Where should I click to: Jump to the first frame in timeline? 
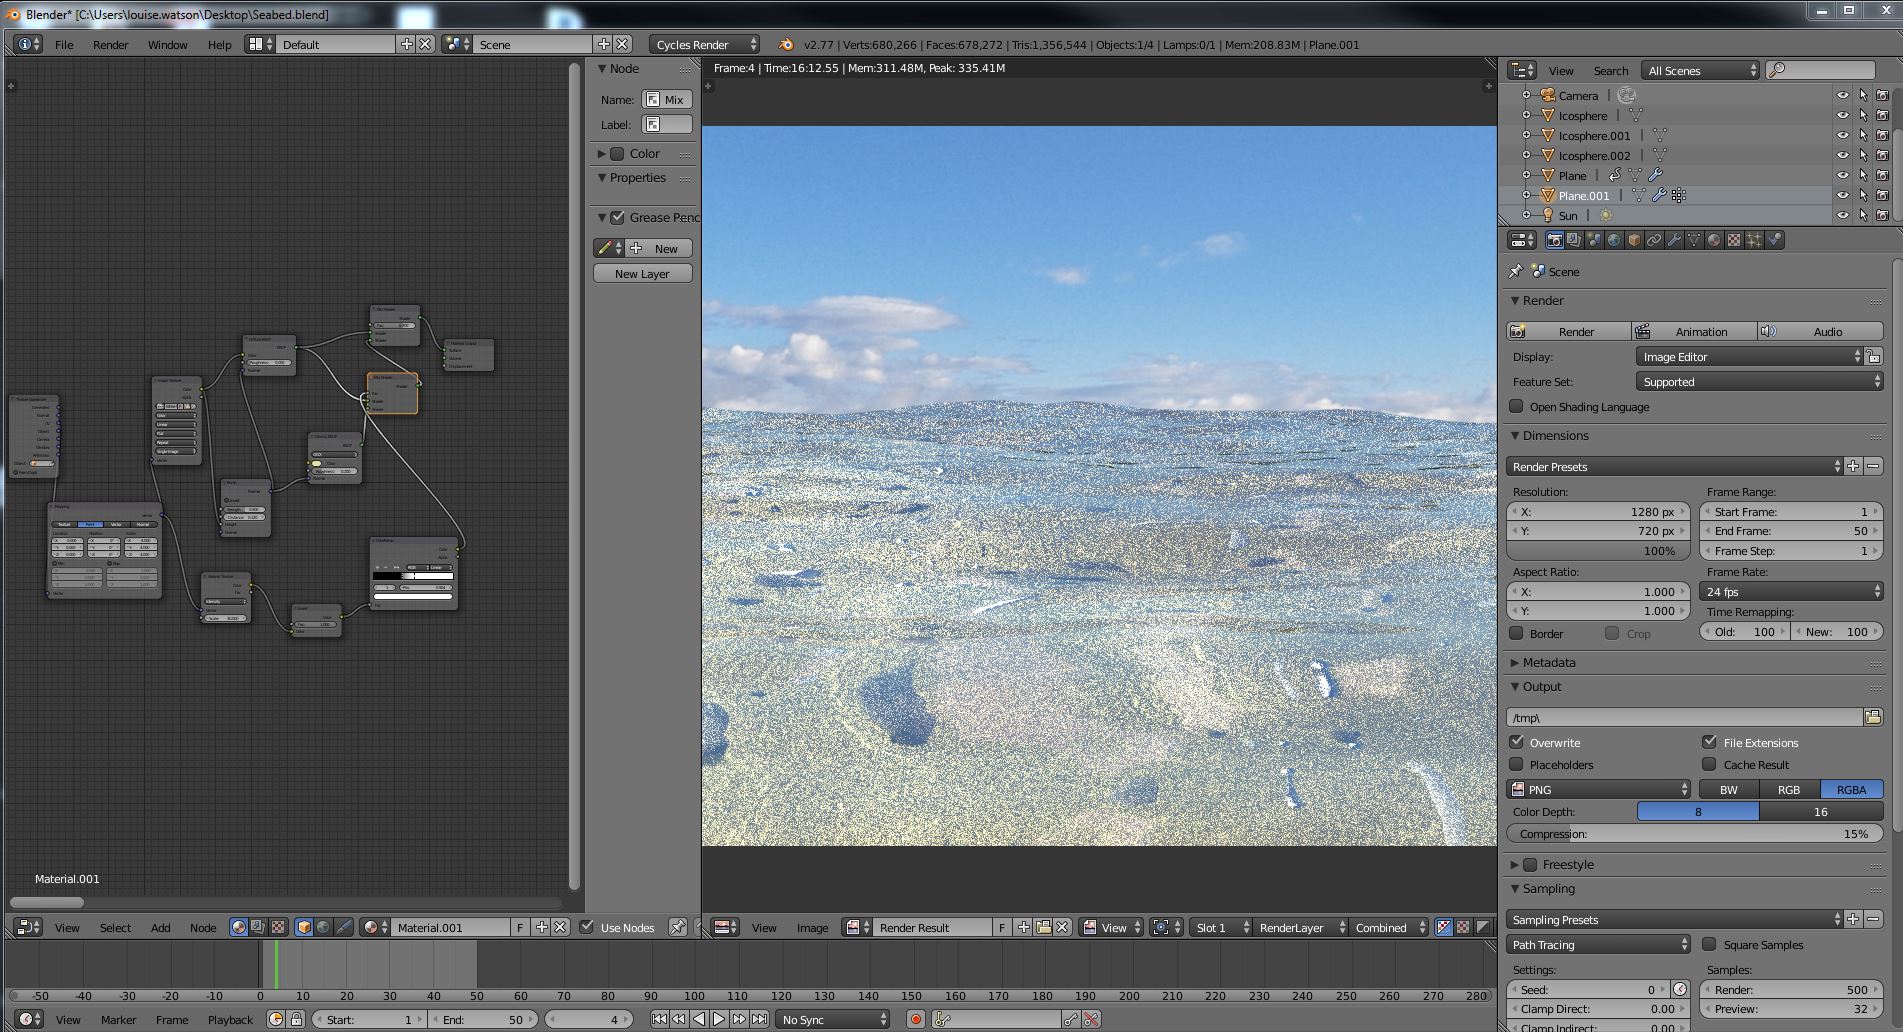[659, 1019]
